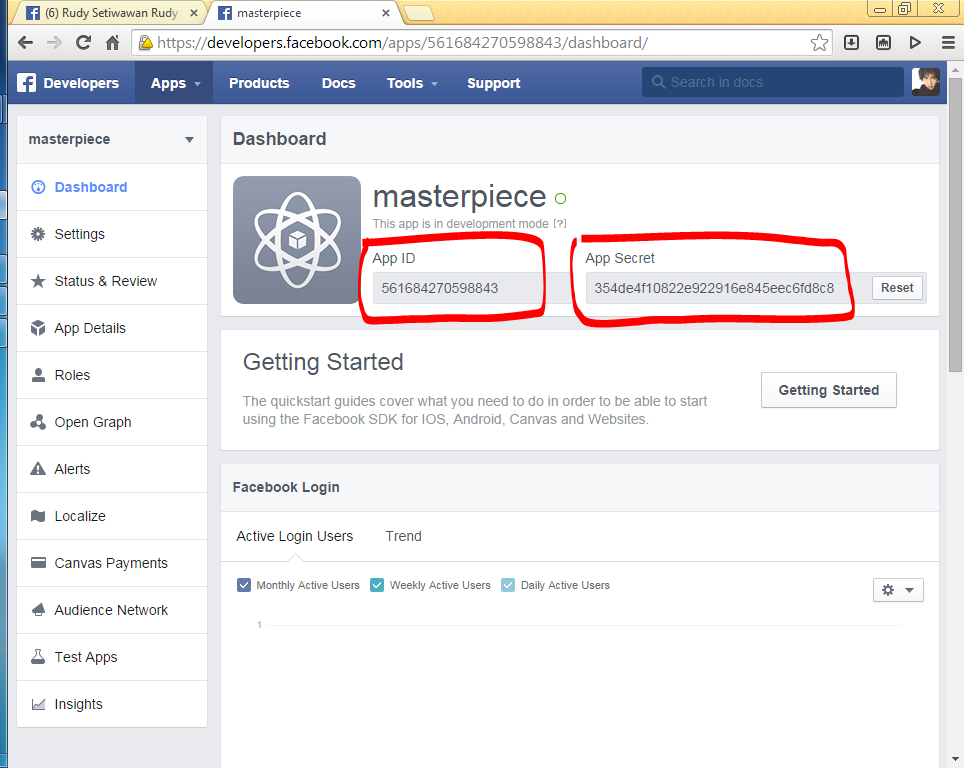Click the App Details cube icon
Viewport: 964px width, 768px height.
[38, 328]
